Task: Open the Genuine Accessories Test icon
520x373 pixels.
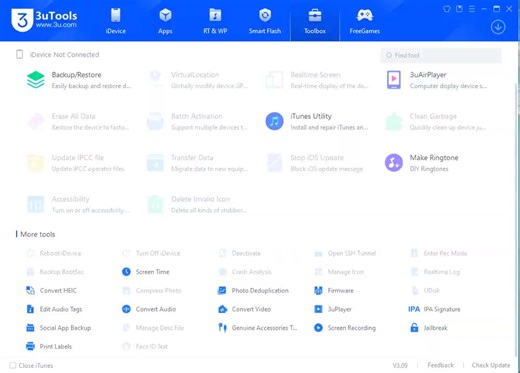Action: click(x=222, y=328)
